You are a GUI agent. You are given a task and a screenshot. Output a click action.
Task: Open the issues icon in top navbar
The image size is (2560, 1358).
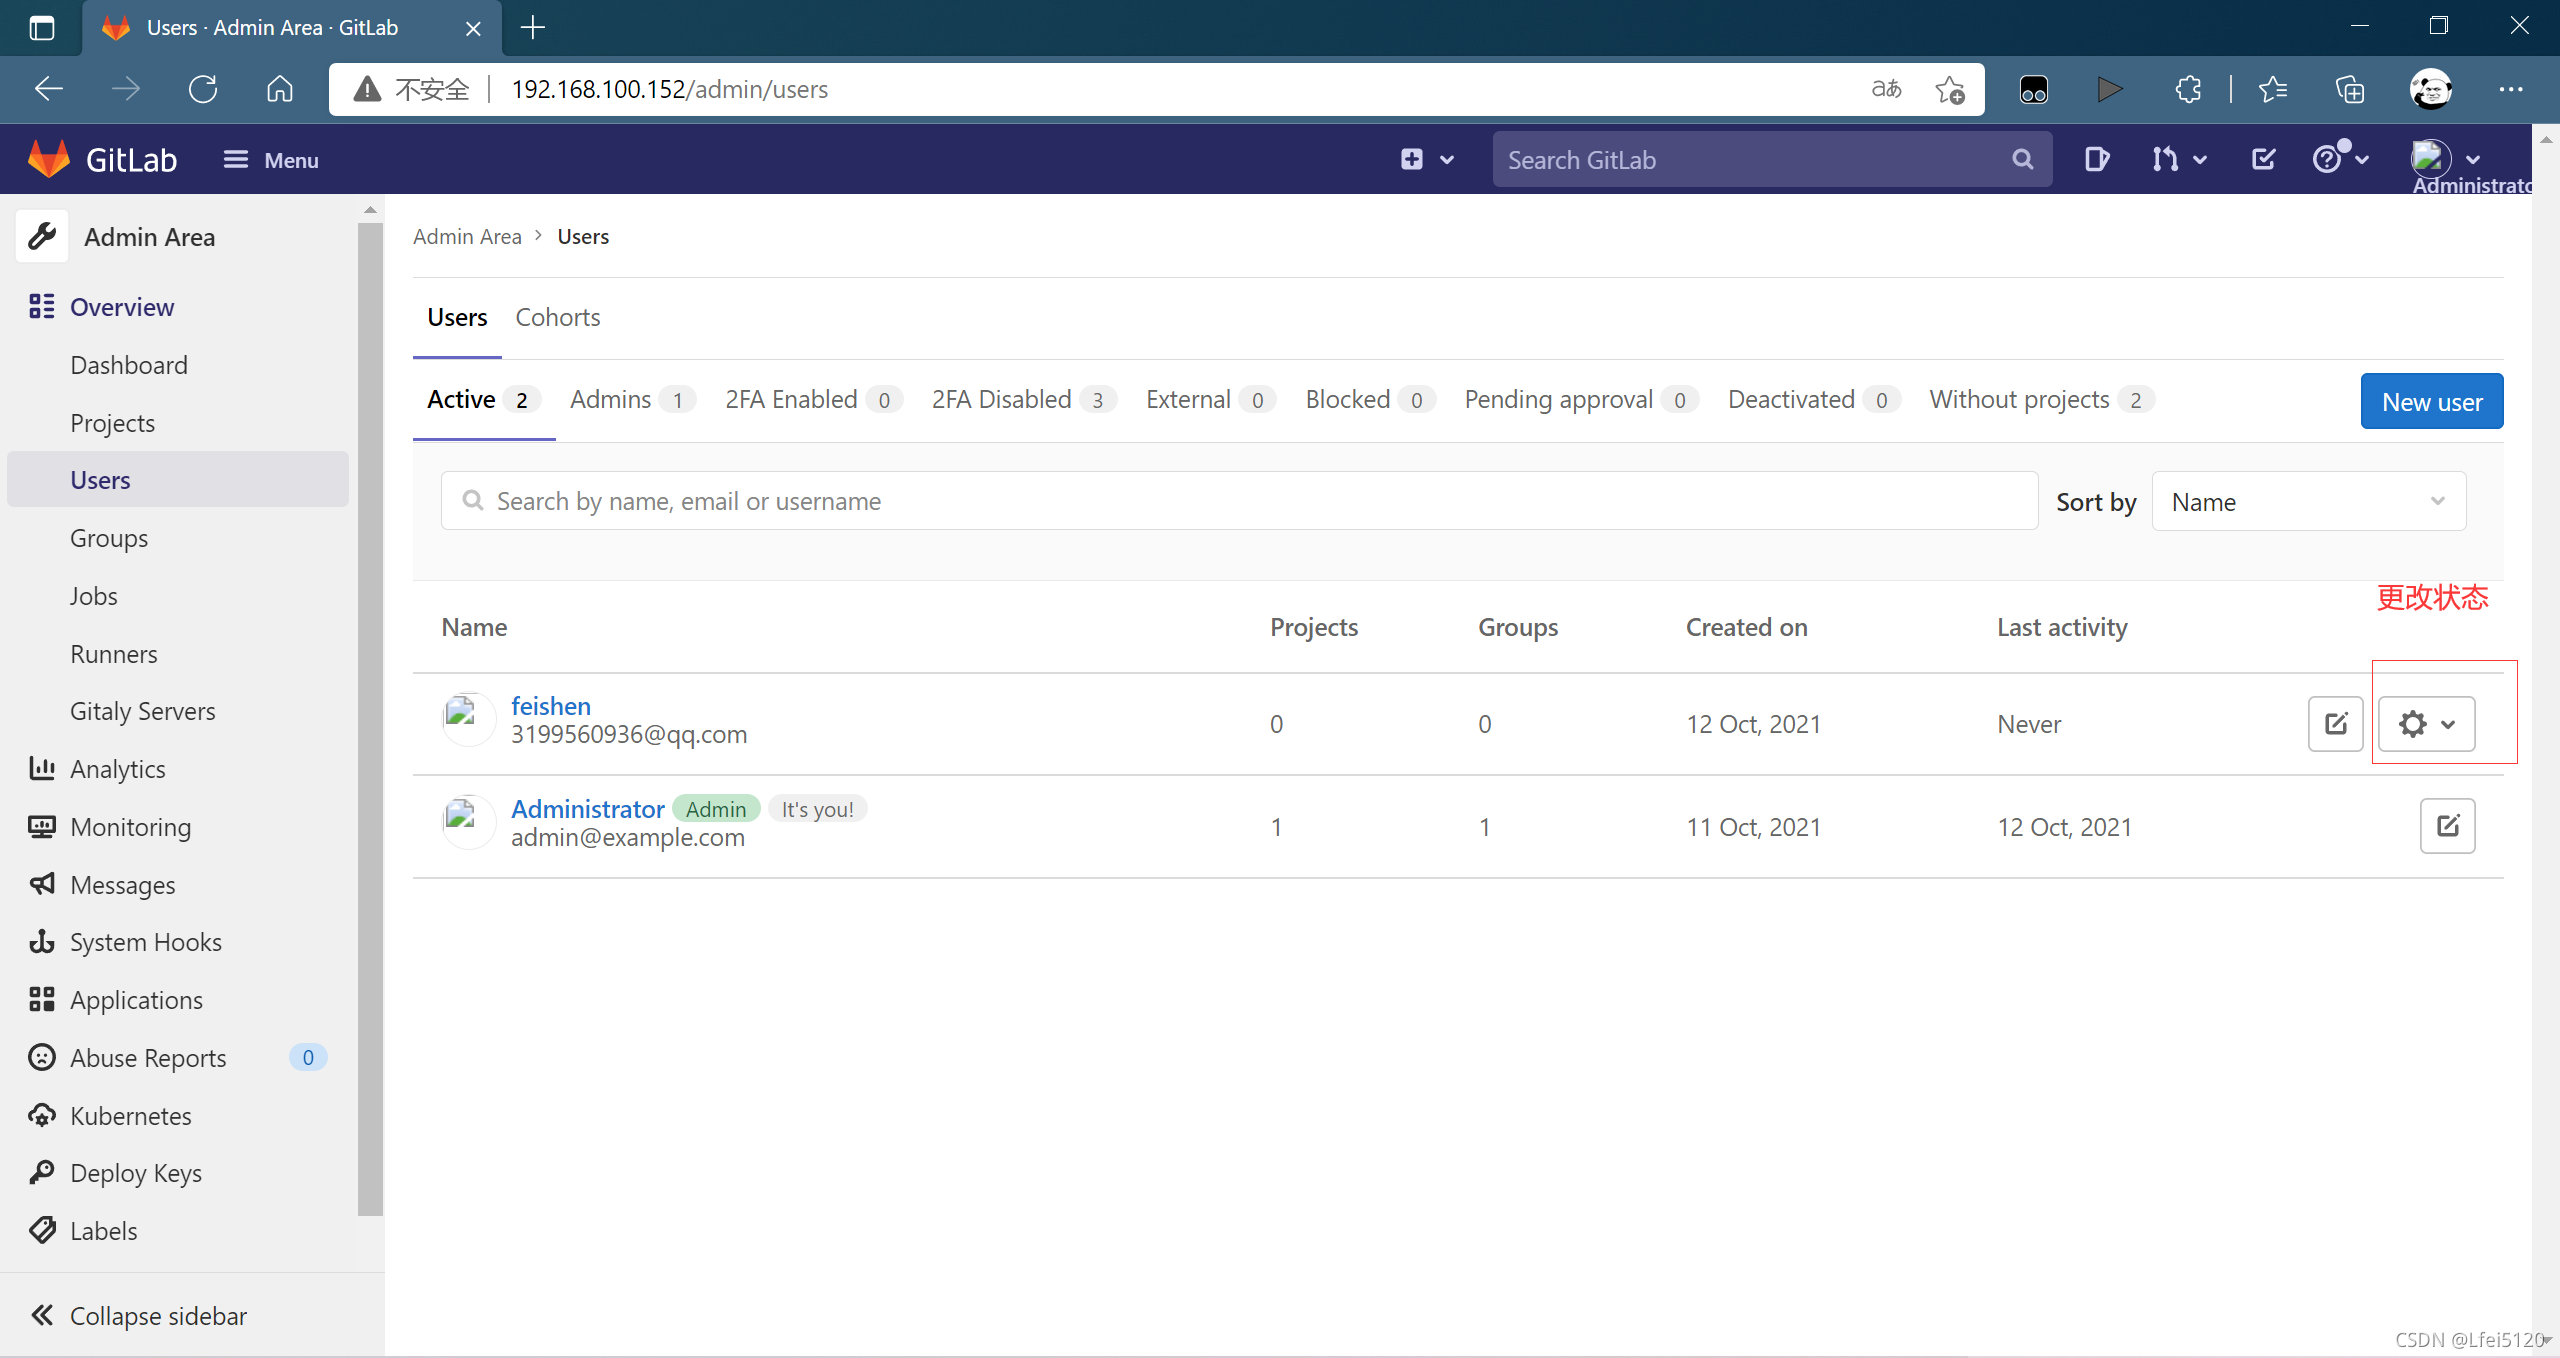coord(2096,159)
